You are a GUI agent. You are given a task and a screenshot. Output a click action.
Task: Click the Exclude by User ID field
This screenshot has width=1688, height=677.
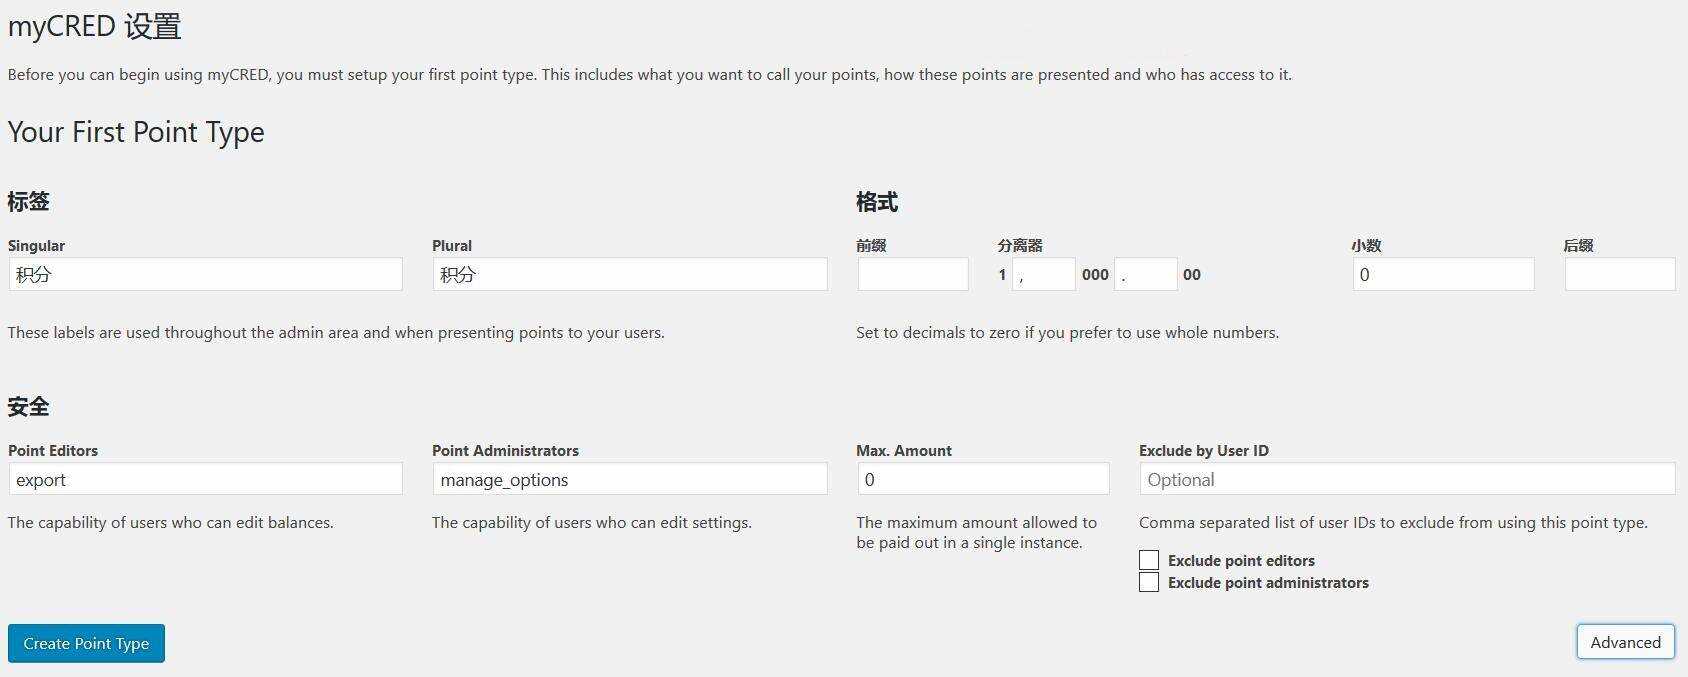[x=1406, y=478]
